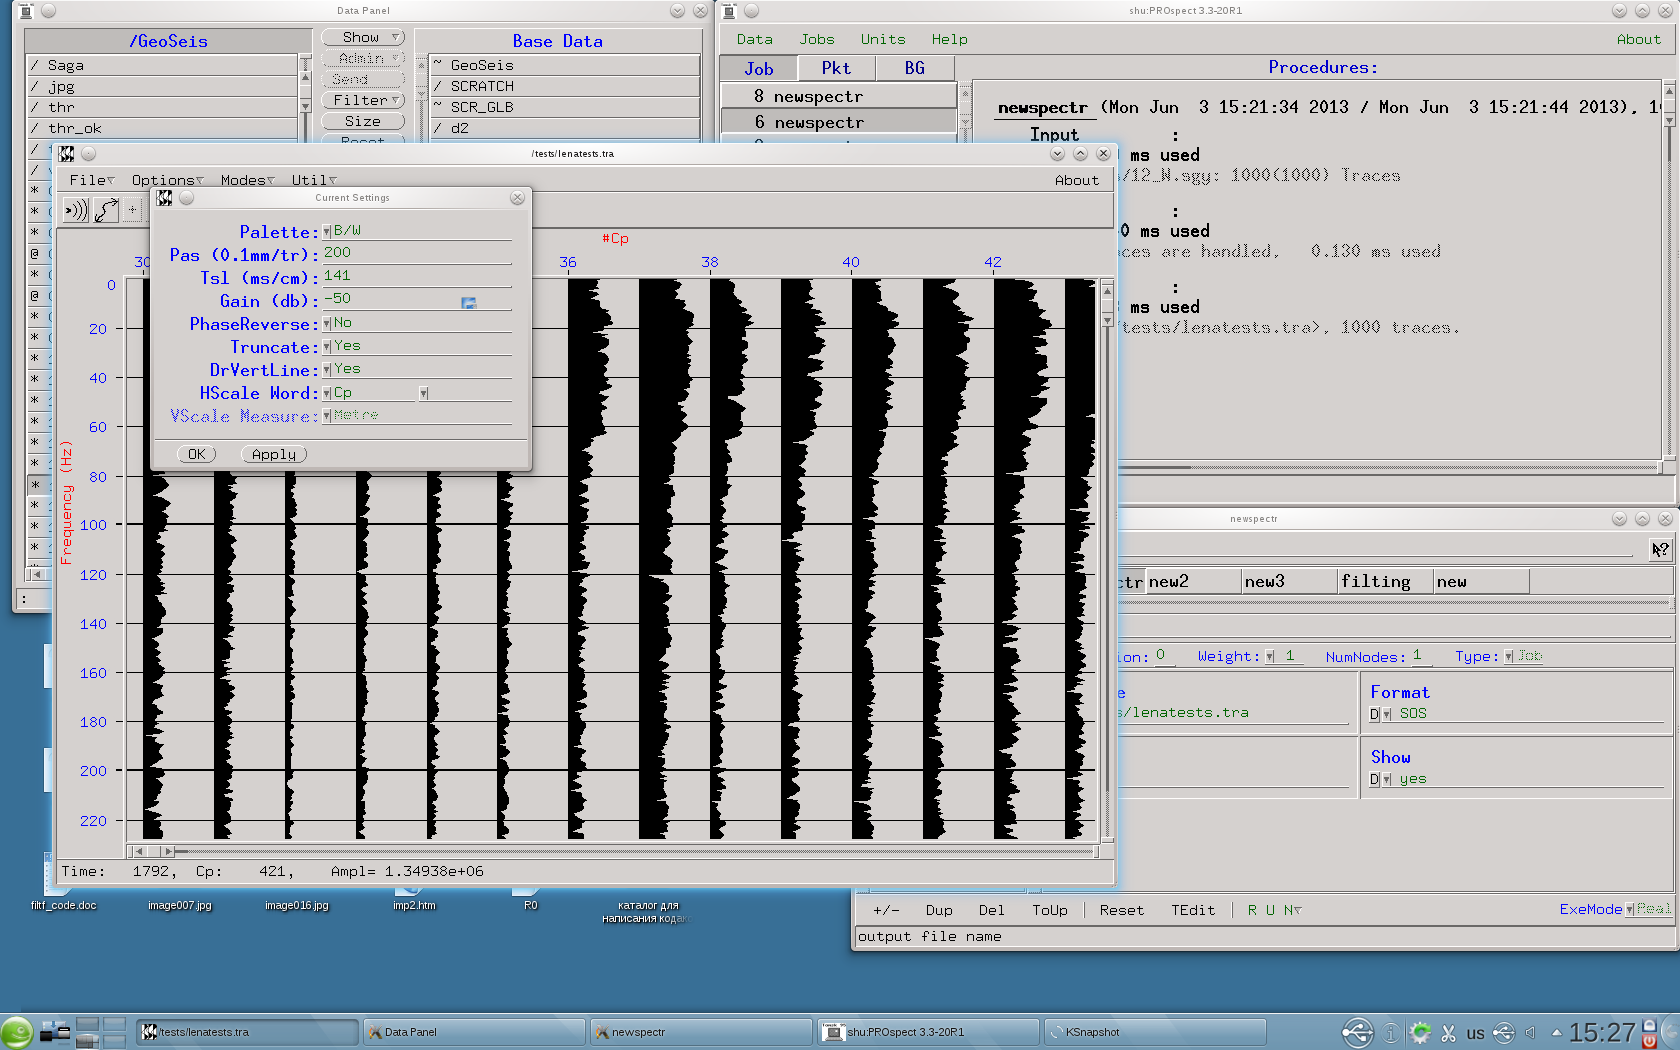Click the curved arrow path tool icon
Image resolution: width=1680 pixels, height=1050 pixels.
click(106, 210)
